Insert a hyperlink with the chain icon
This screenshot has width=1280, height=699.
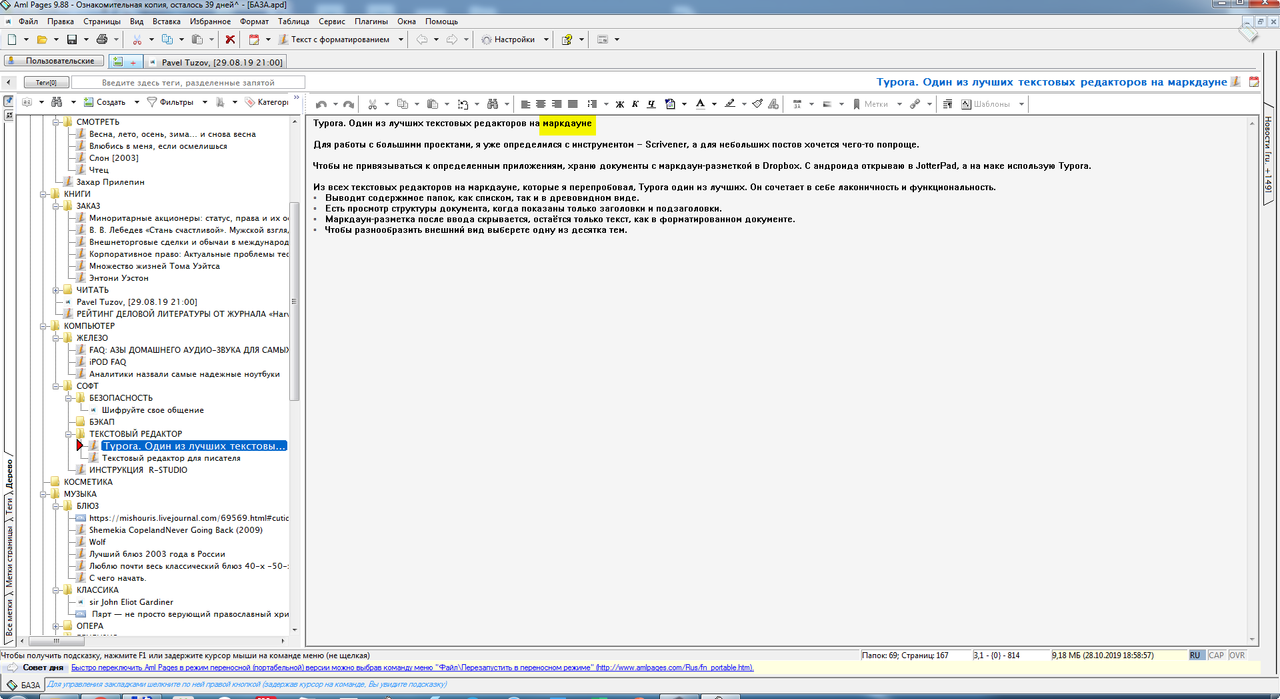914,103
